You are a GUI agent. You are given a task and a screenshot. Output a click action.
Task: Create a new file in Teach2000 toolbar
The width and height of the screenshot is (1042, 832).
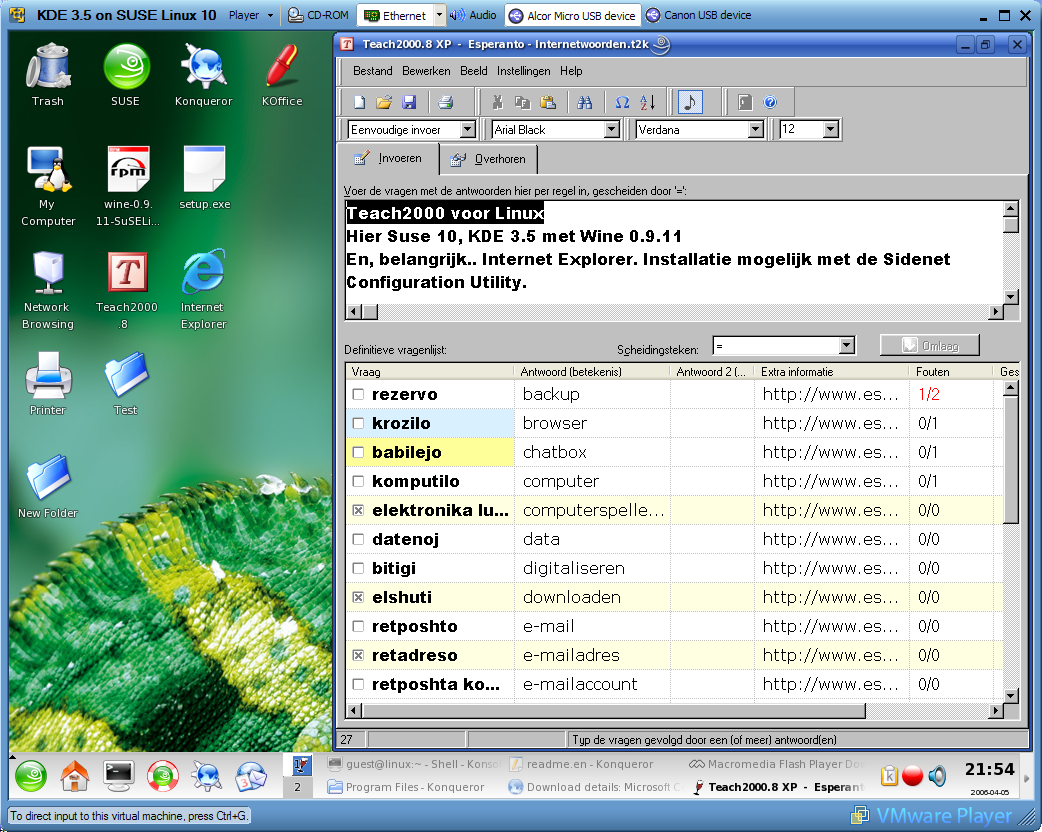tap(360, 102)
